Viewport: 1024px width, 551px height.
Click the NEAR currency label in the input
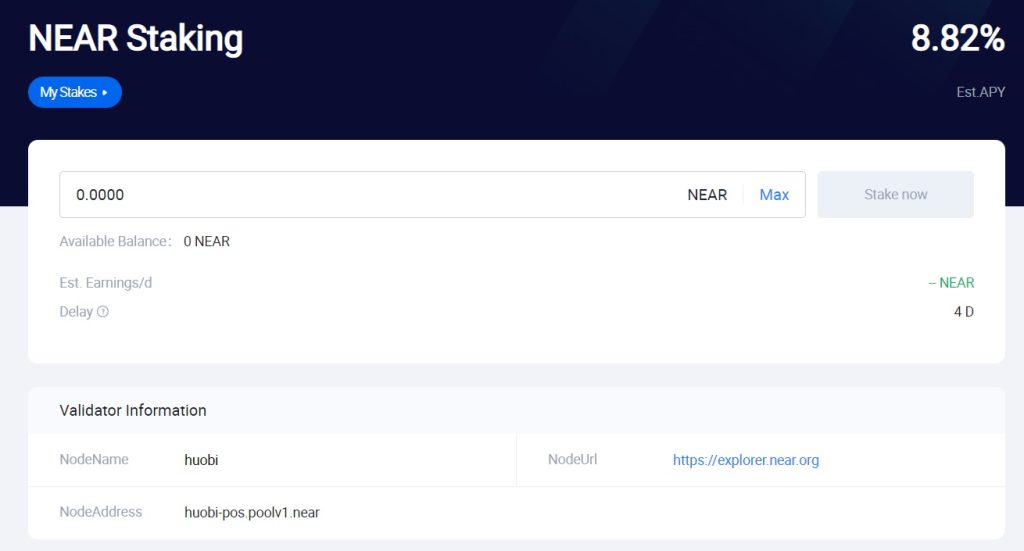[707, 195]
